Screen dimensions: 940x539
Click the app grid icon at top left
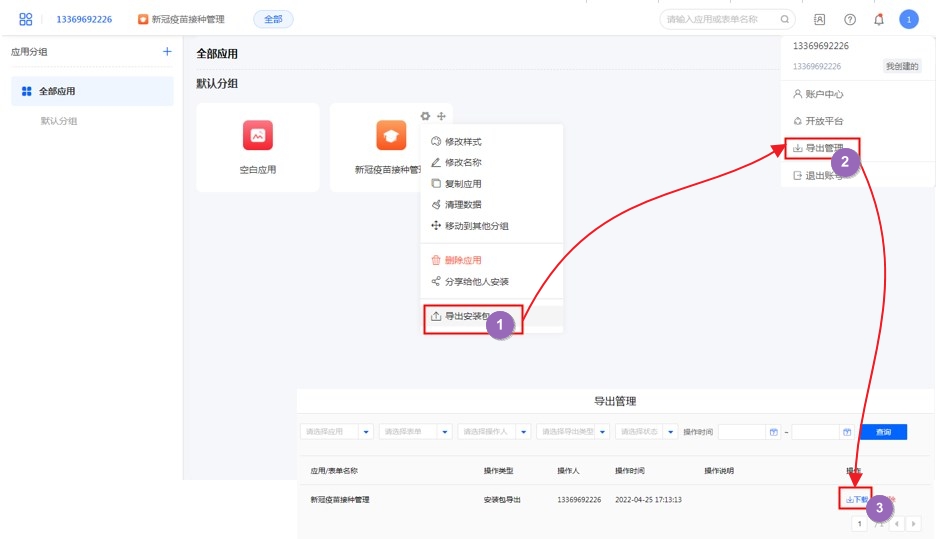[26, 19]
